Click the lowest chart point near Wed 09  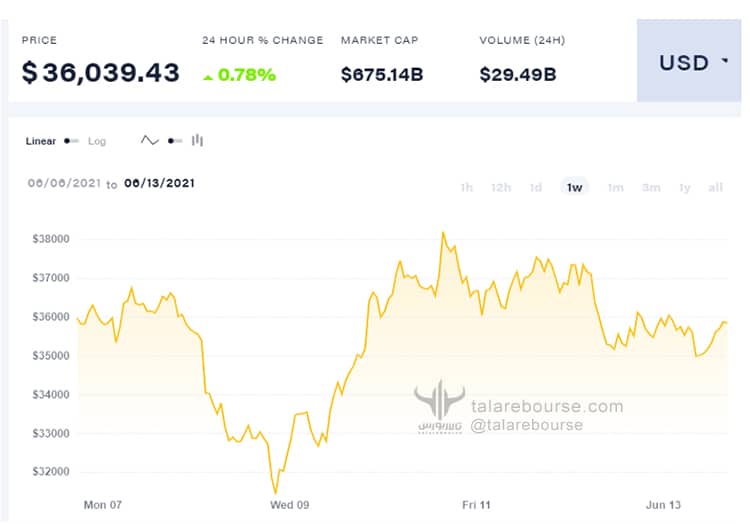[276, 492]
